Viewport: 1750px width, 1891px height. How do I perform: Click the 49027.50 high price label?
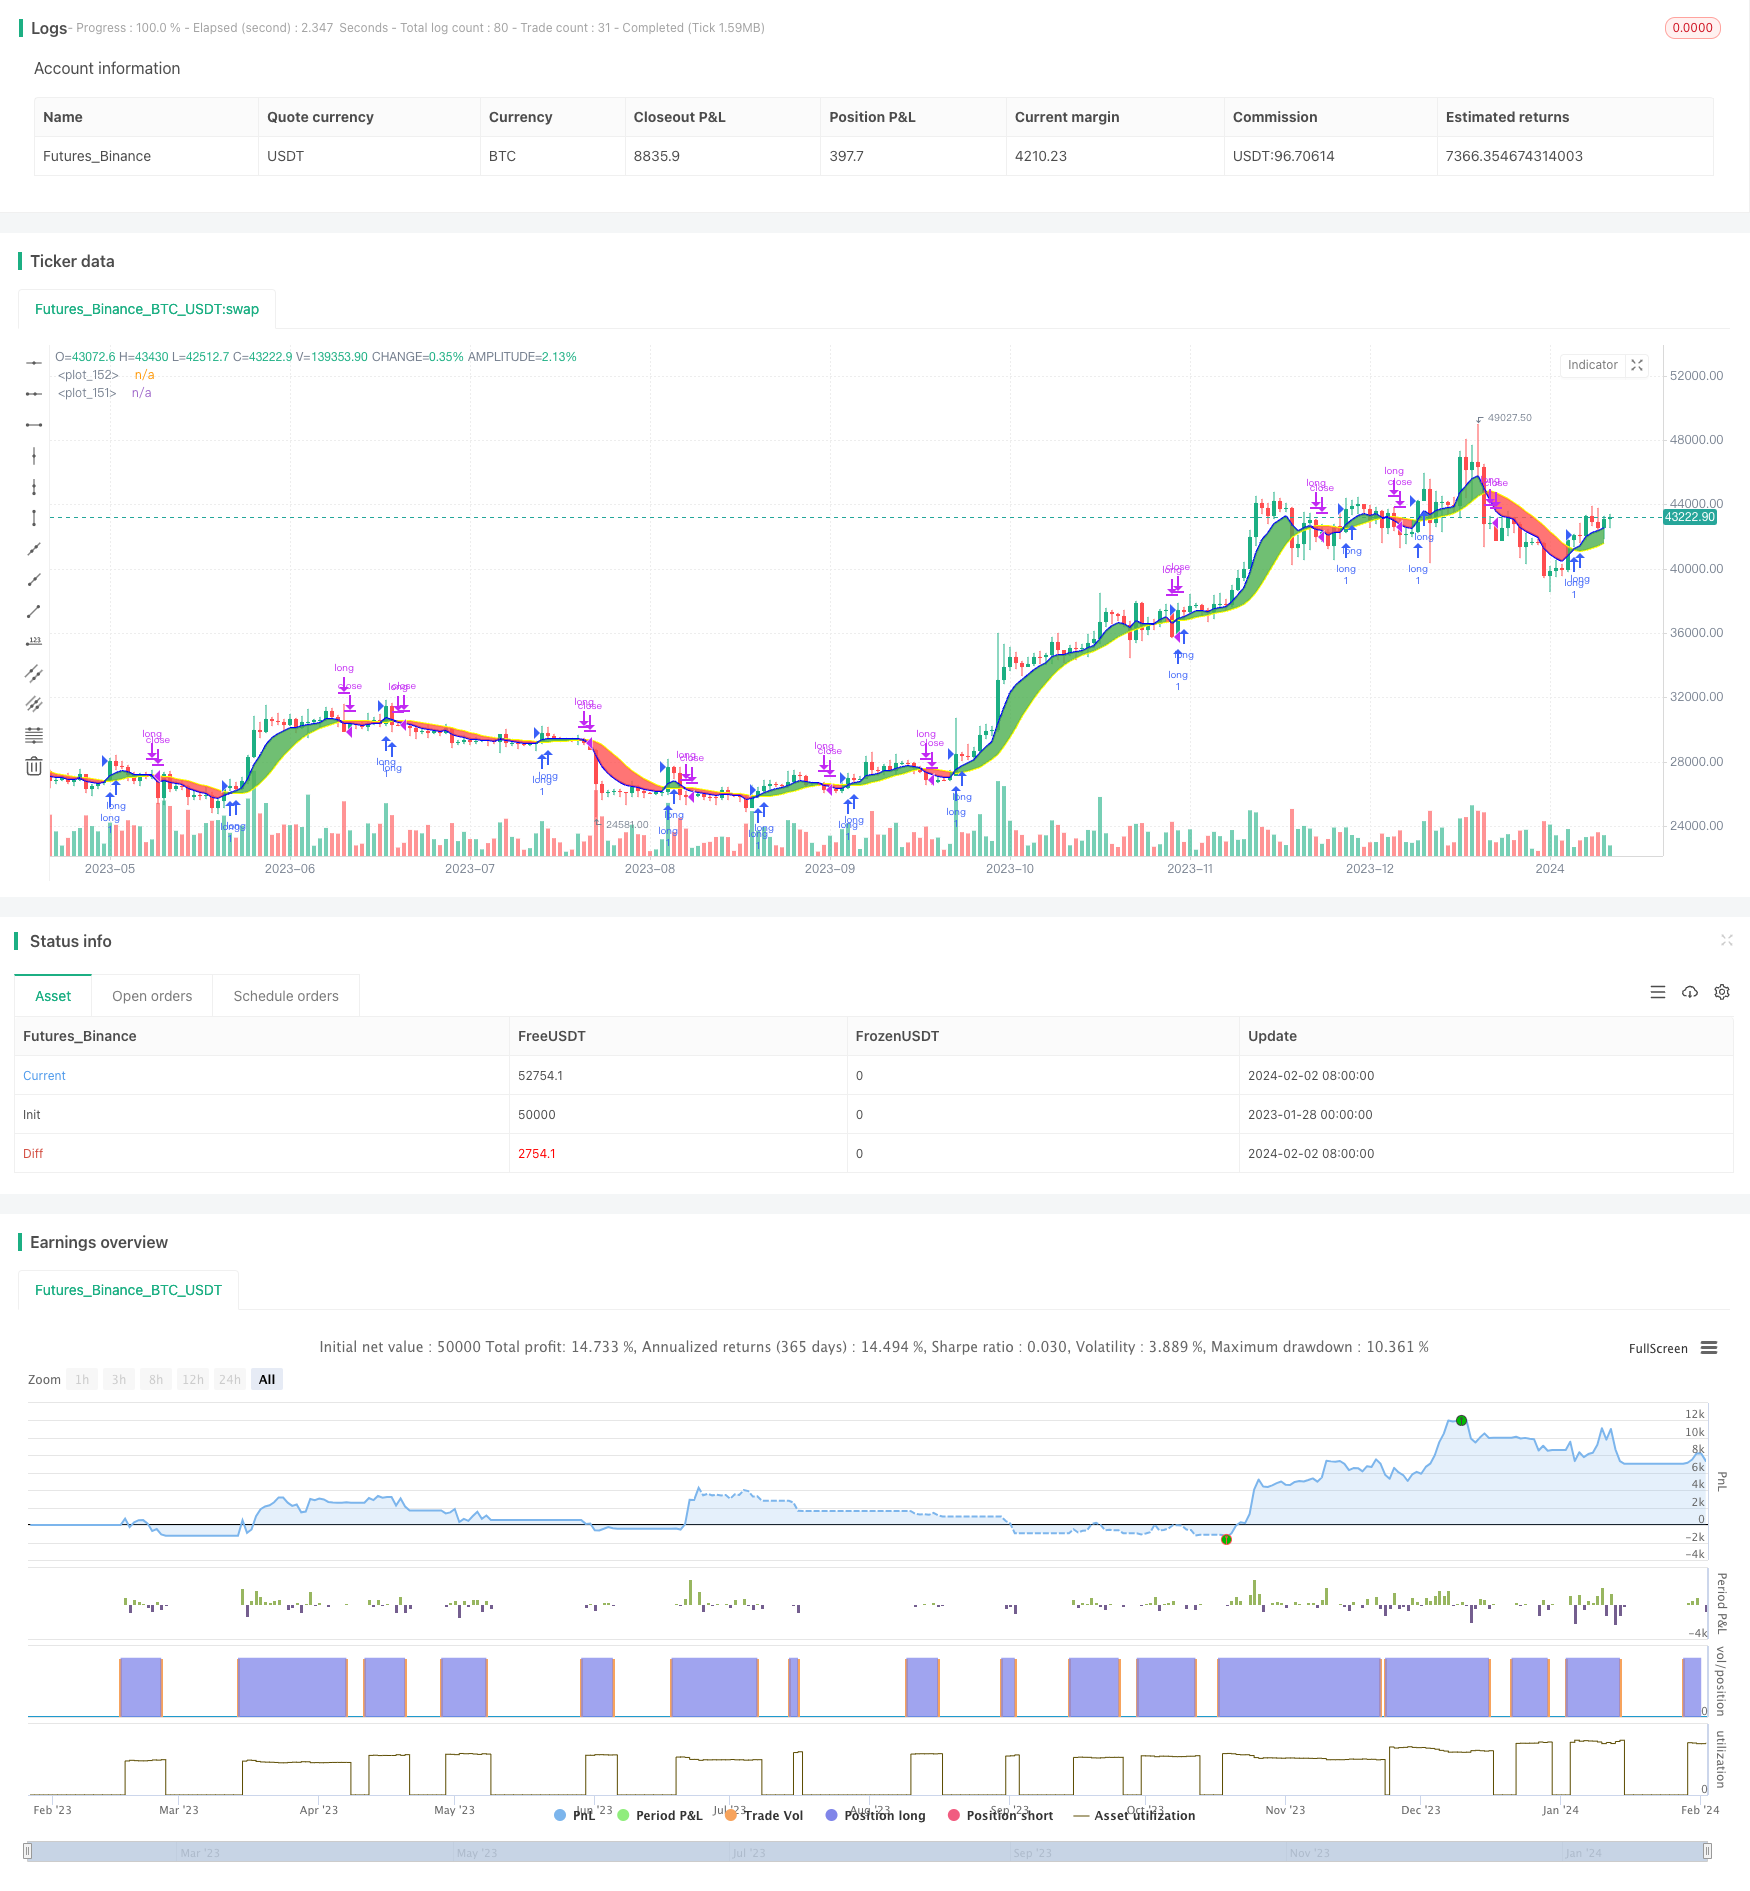1509,418
